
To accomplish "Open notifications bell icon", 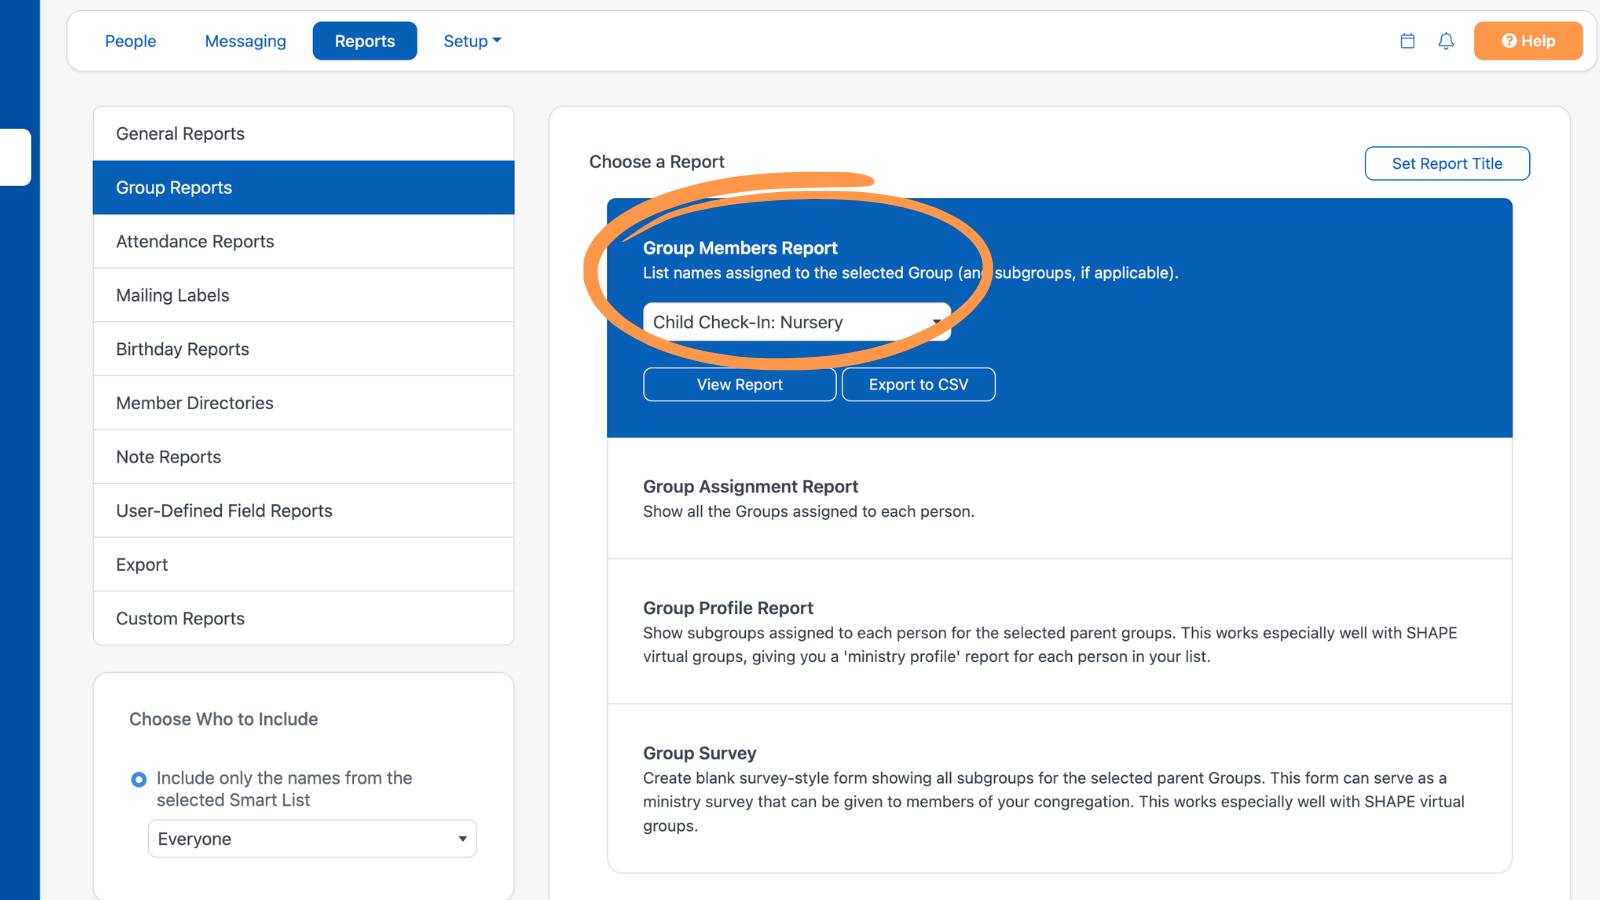I will click(x=1446, y=41).
